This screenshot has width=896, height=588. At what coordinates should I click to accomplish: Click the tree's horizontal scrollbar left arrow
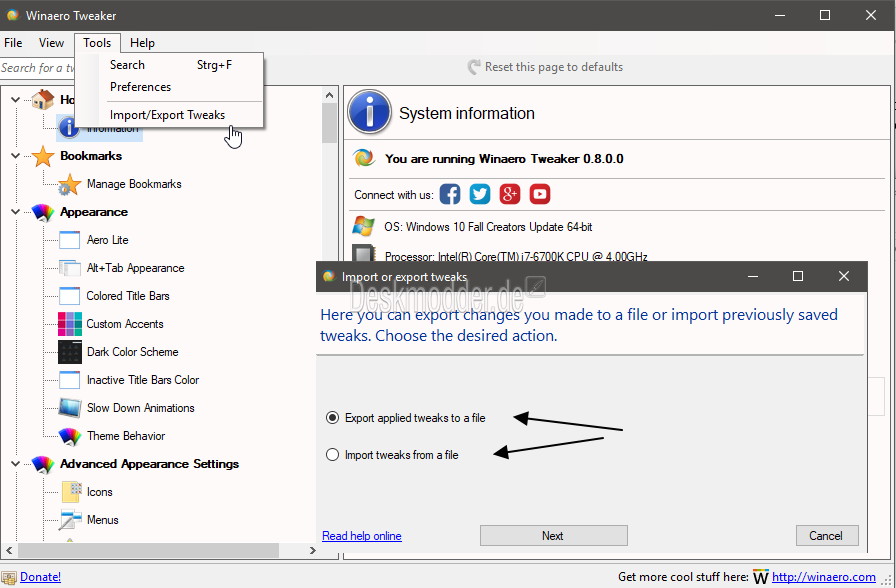tap(9, 551)
